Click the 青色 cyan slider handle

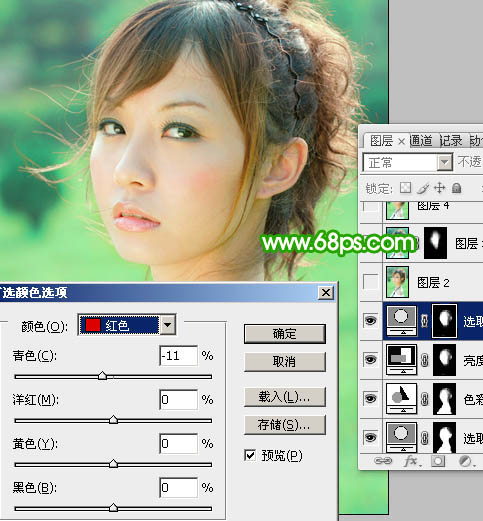click(x=103, y=376)
